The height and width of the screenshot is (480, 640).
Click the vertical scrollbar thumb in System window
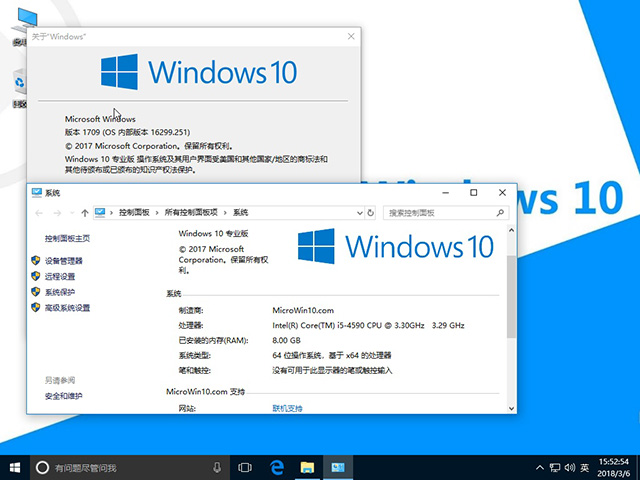[x=511, y=296]
